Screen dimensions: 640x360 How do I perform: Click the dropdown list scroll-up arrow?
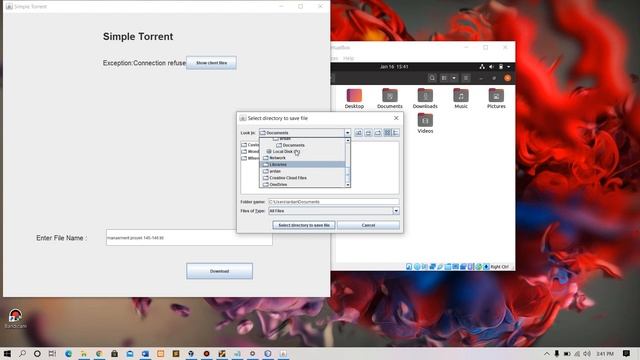(x=348, y=140)
